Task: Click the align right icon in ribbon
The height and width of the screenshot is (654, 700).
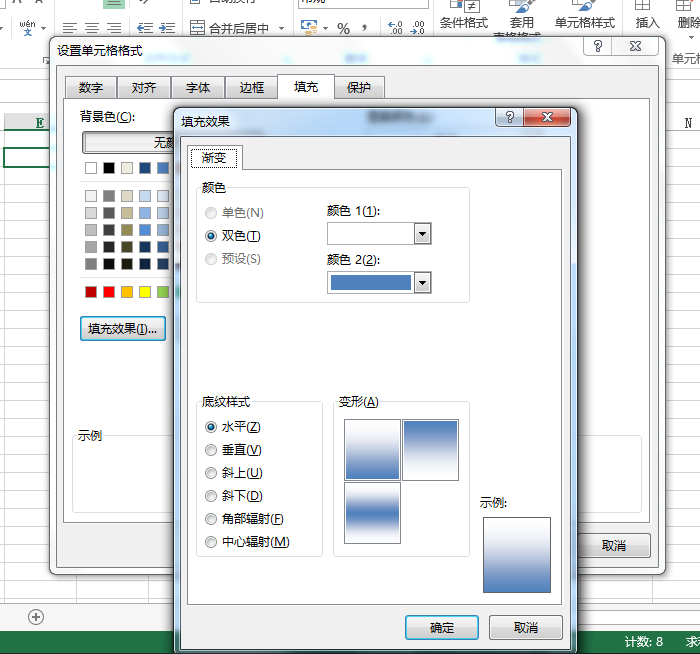Action: click(114, 28)
